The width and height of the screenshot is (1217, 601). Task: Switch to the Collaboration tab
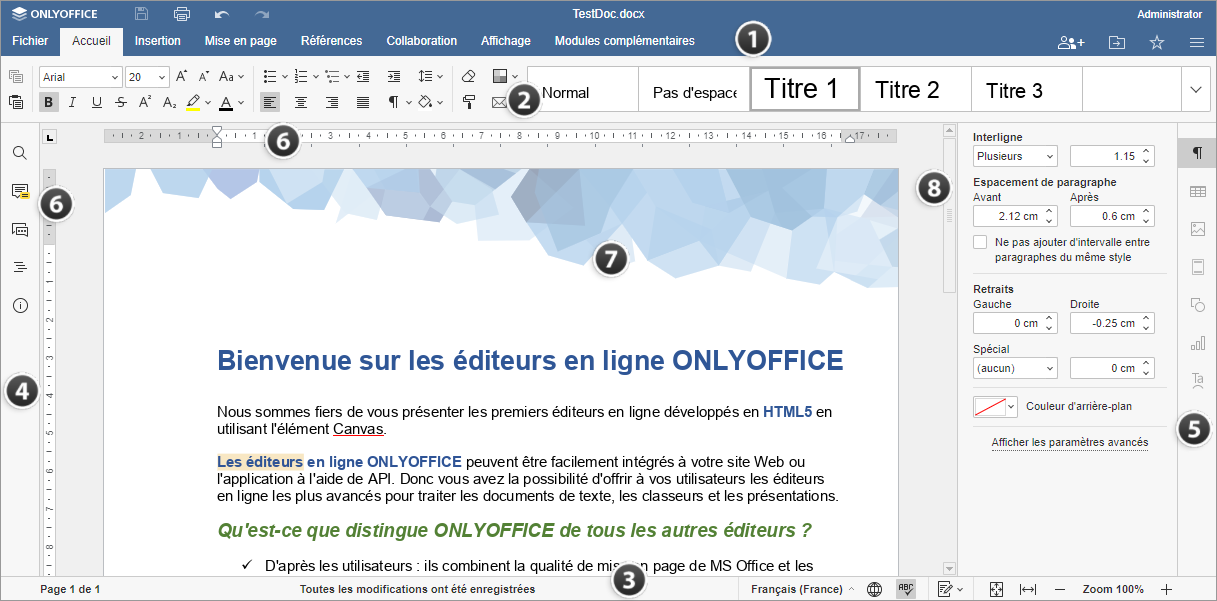(422, 41)
